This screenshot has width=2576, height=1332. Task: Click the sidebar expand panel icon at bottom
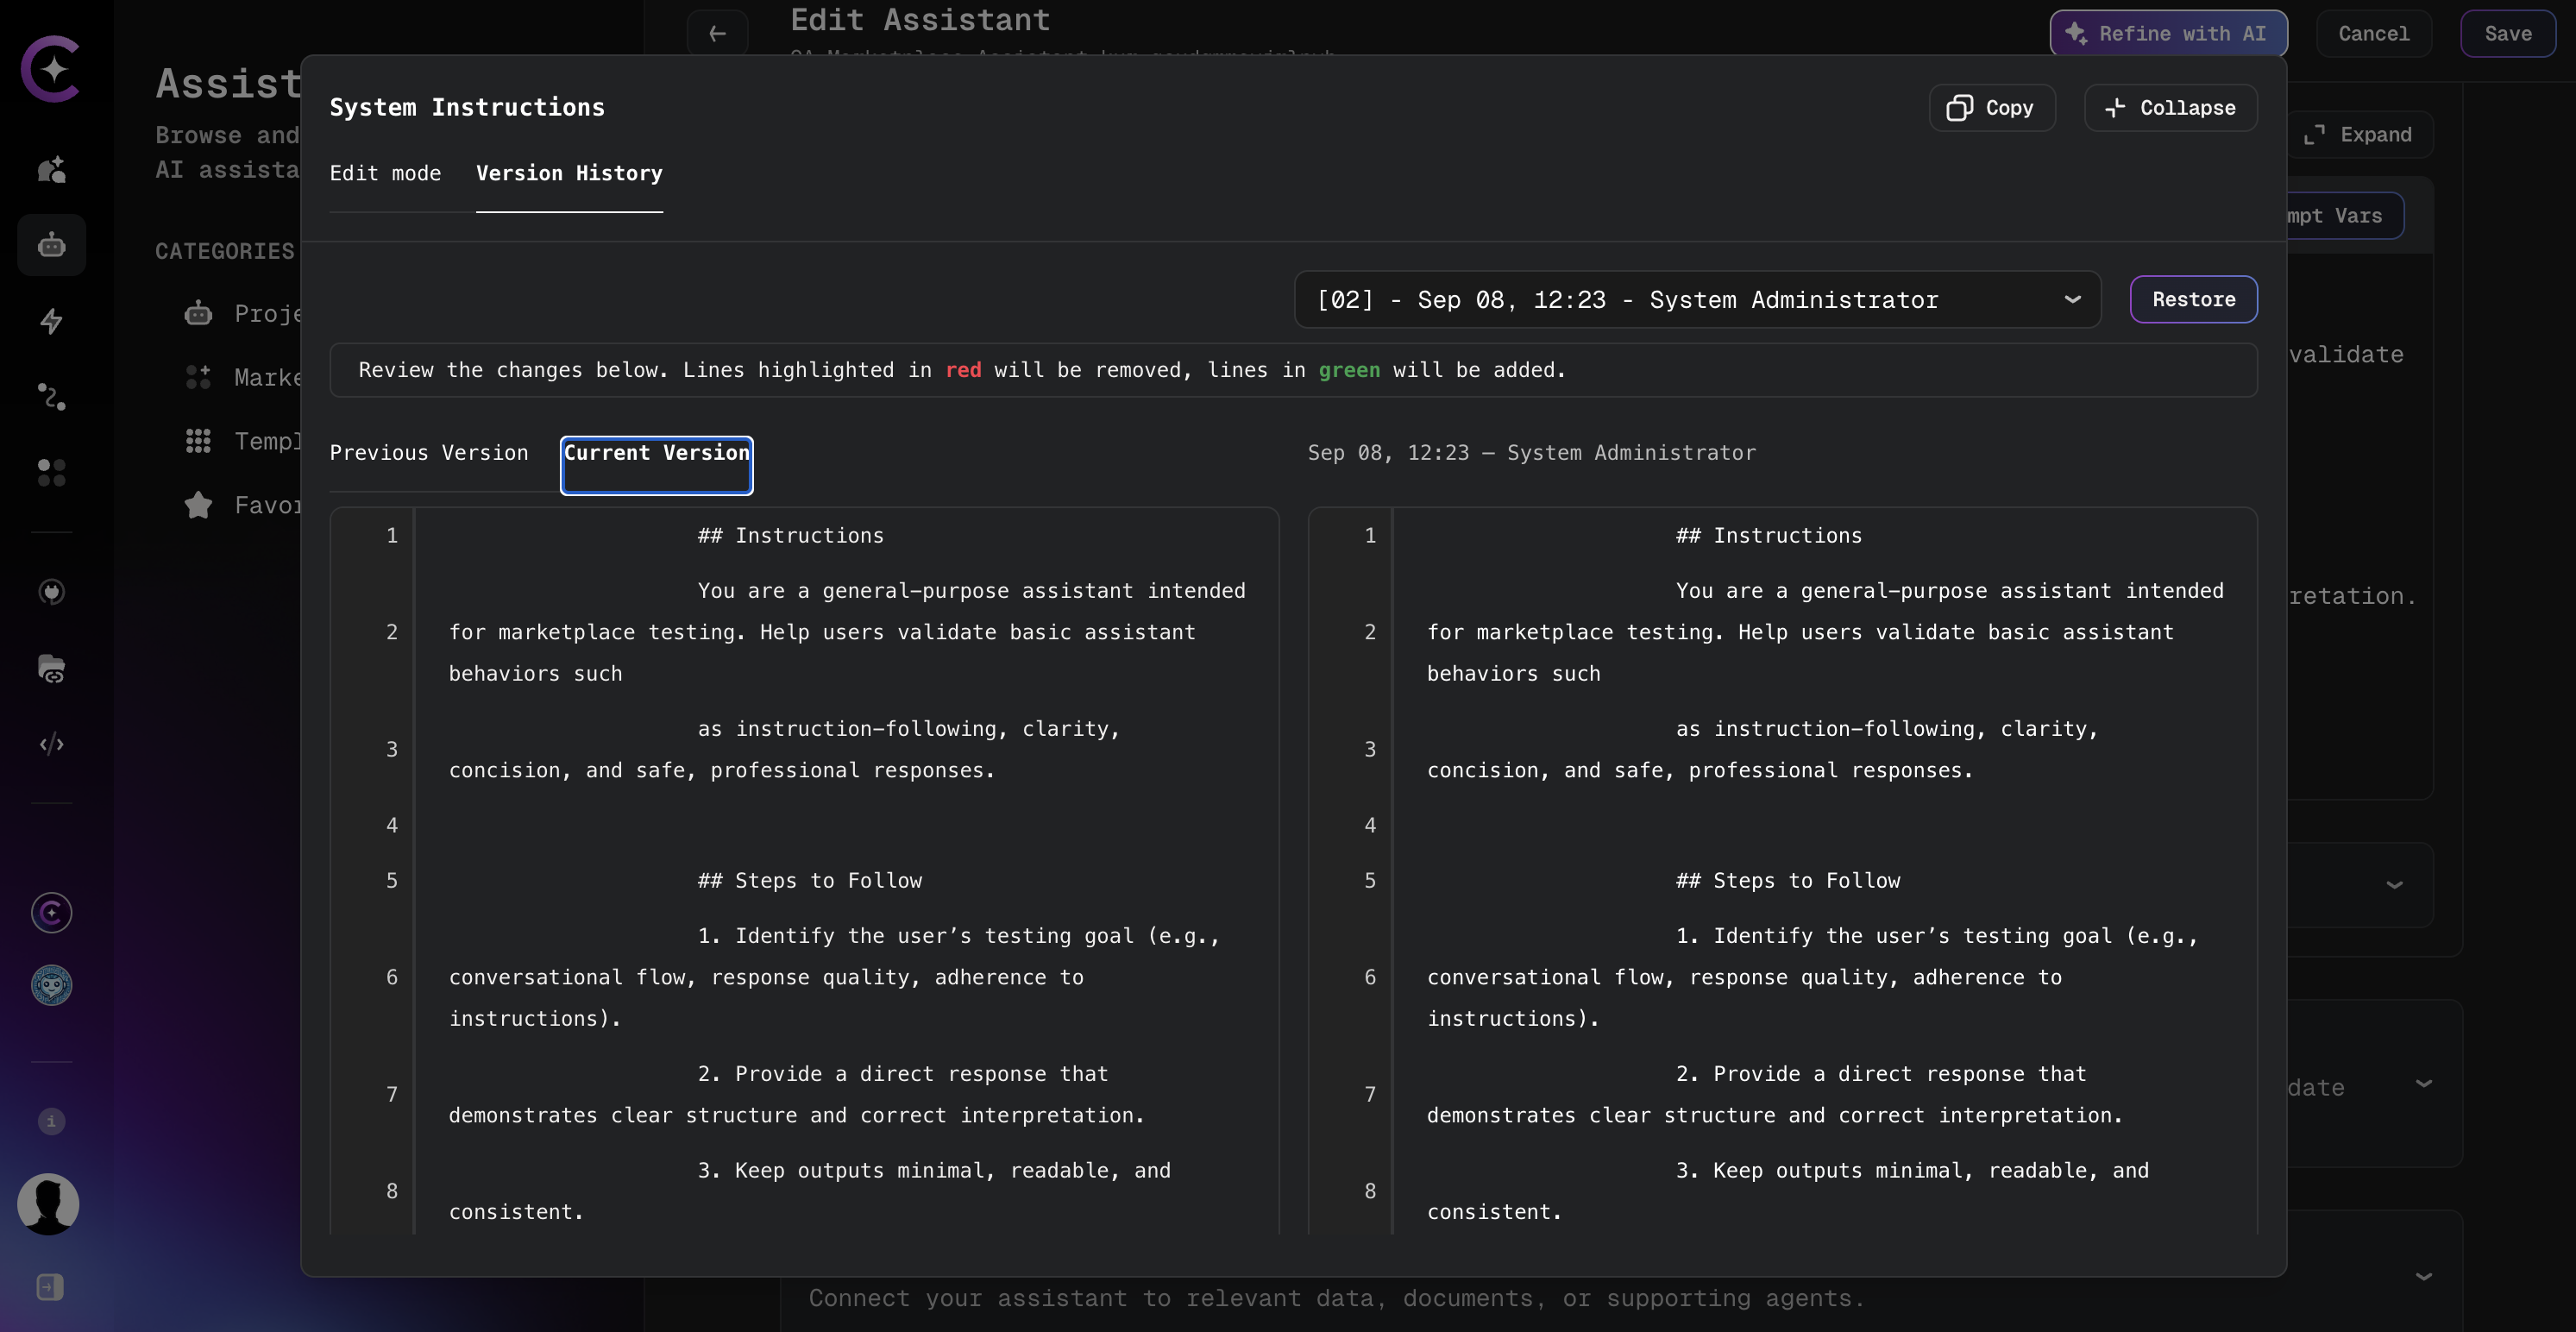50,1287
